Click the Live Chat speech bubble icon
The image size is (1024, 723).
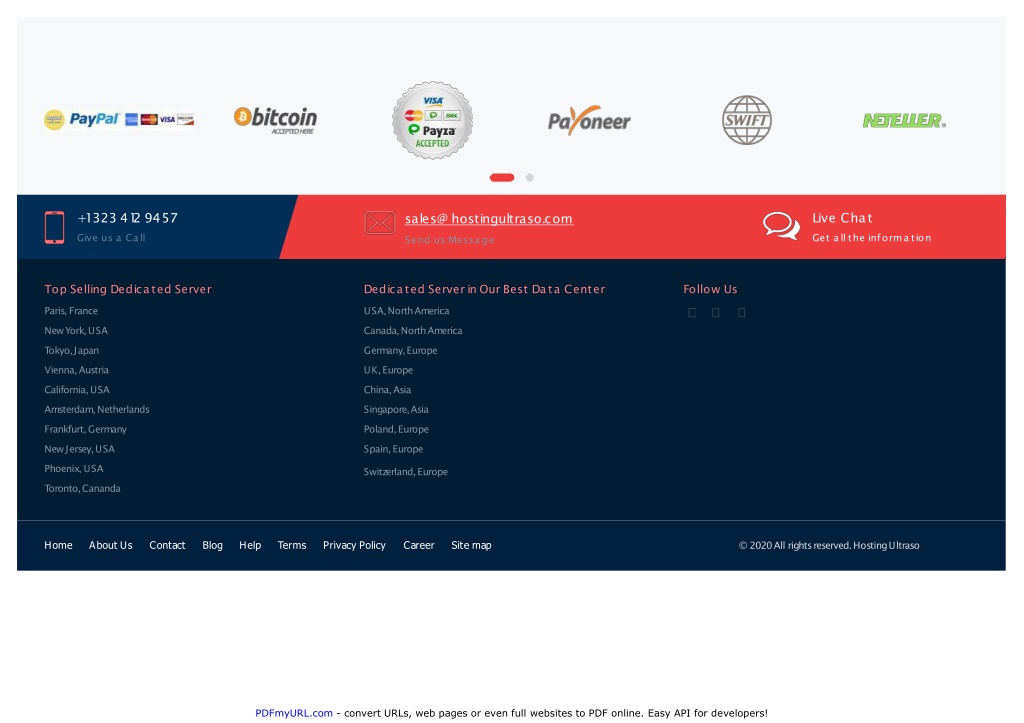click(x=781, y=226)
